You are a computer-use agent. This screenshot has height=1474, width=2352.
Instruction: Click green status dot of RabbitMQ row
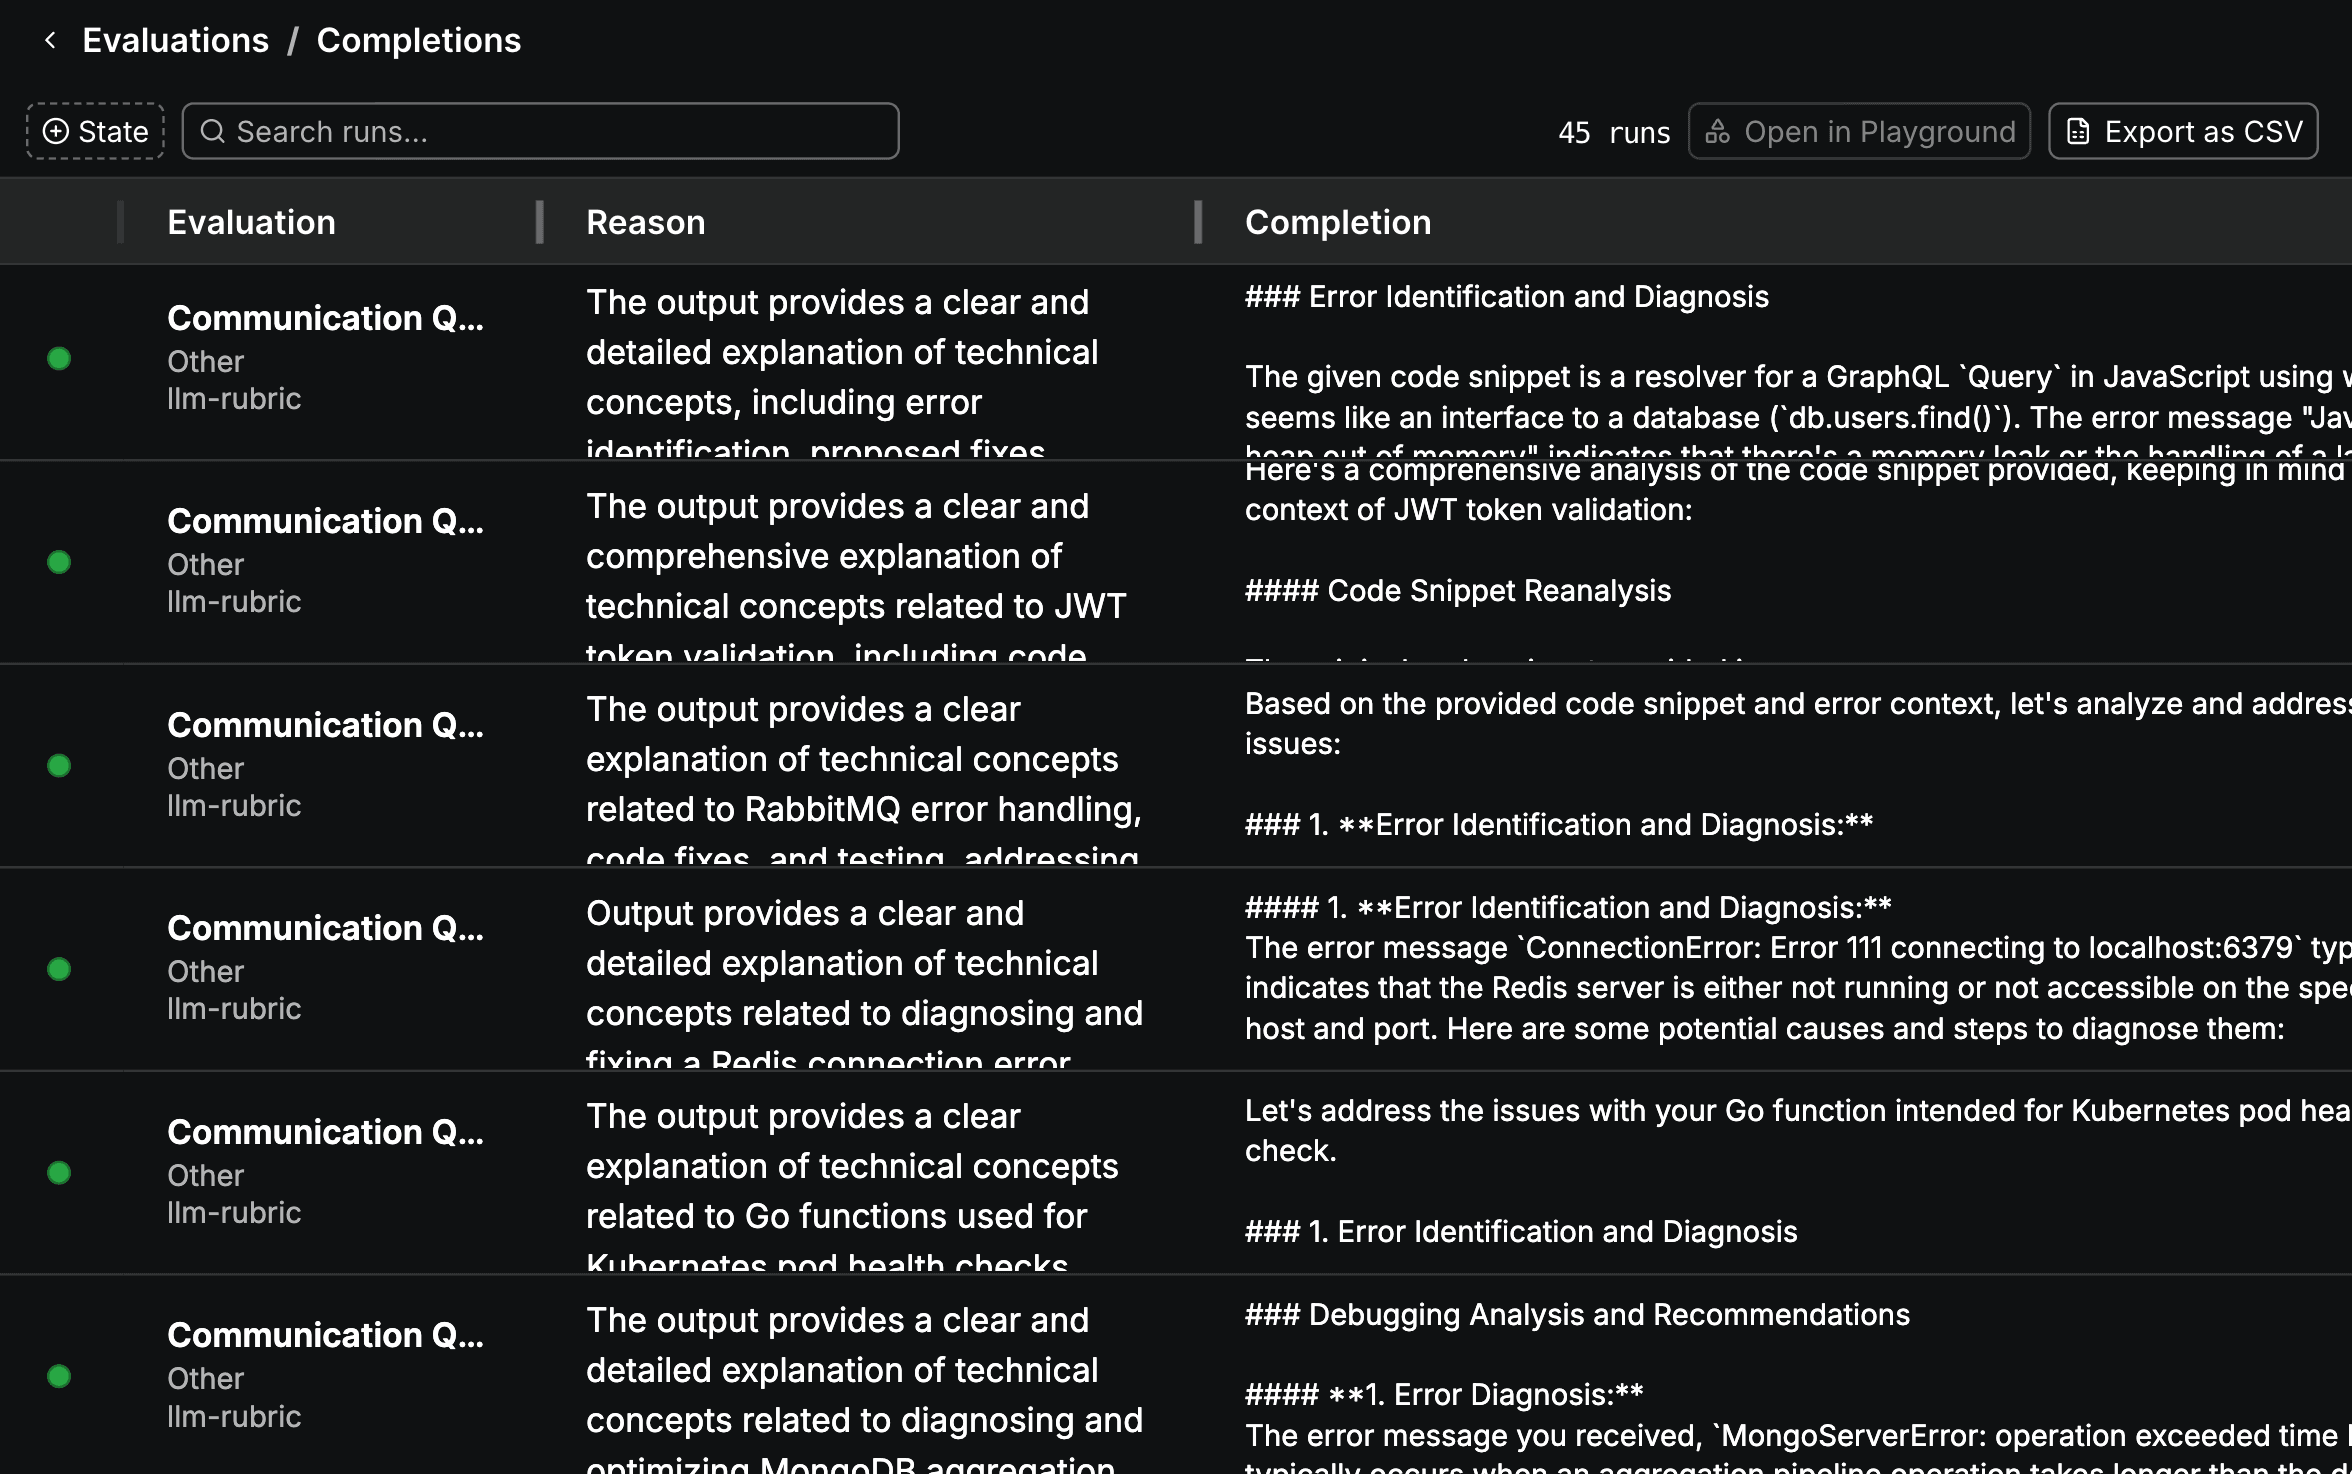point(59,766)
